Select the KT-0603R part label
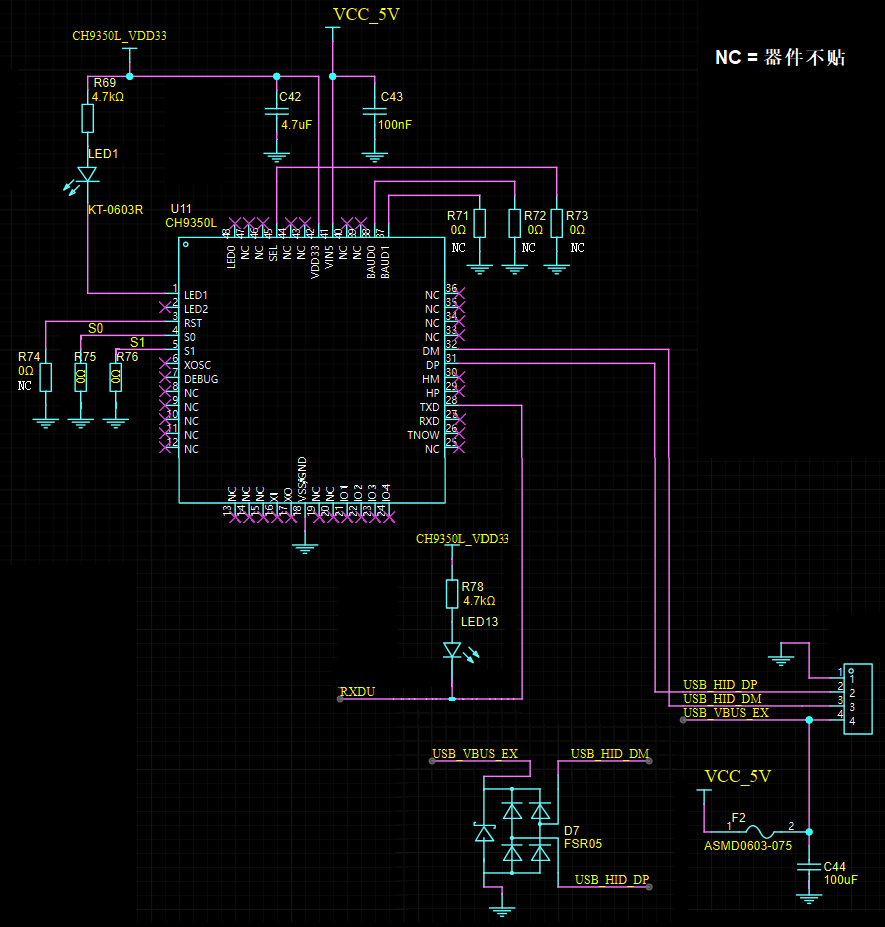The image size is (885, 927). tap(115, 210)
